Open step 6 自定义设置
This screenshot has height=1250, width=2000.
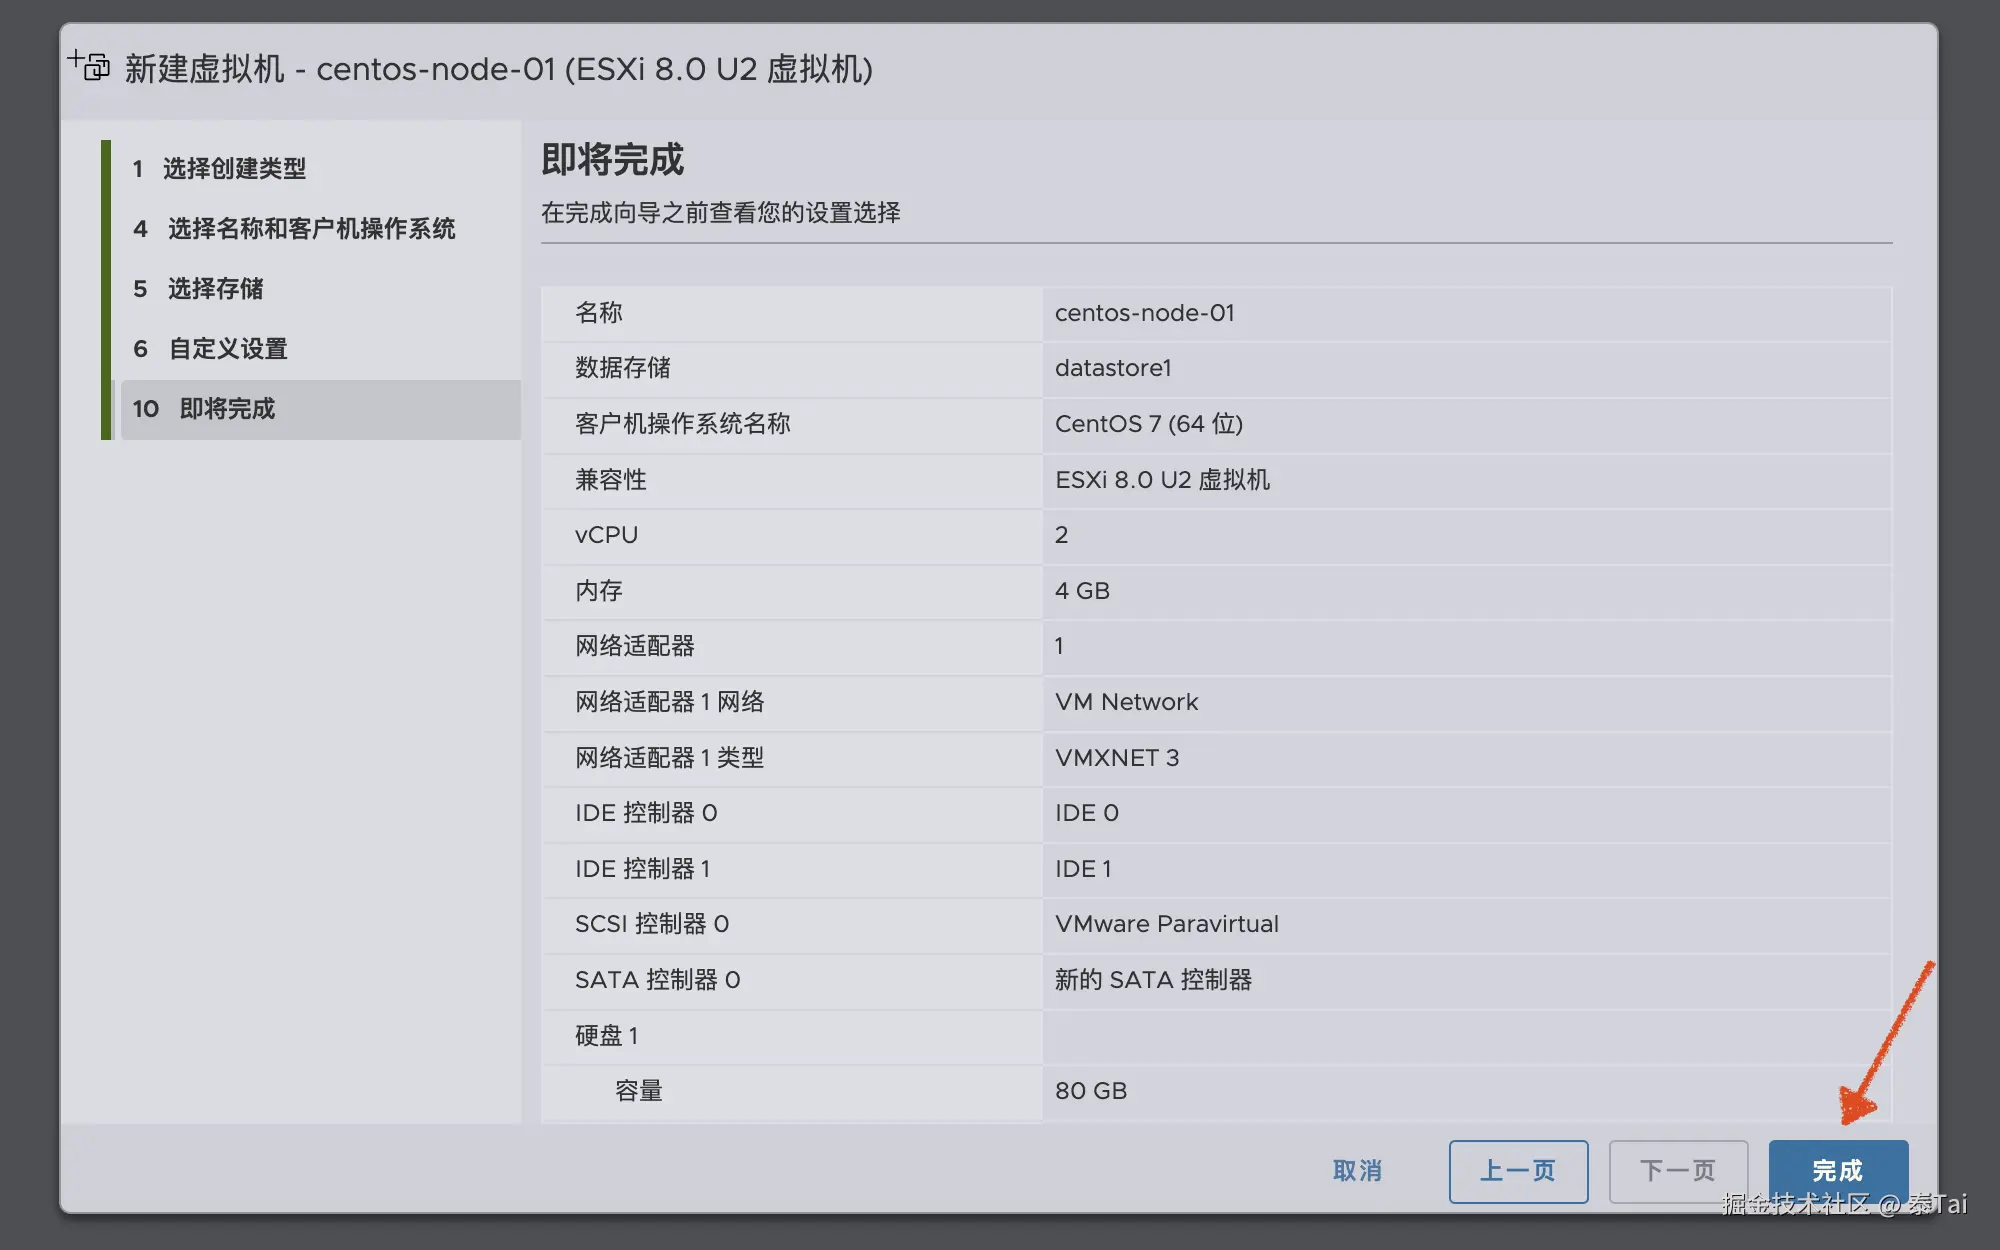point(224,348)
